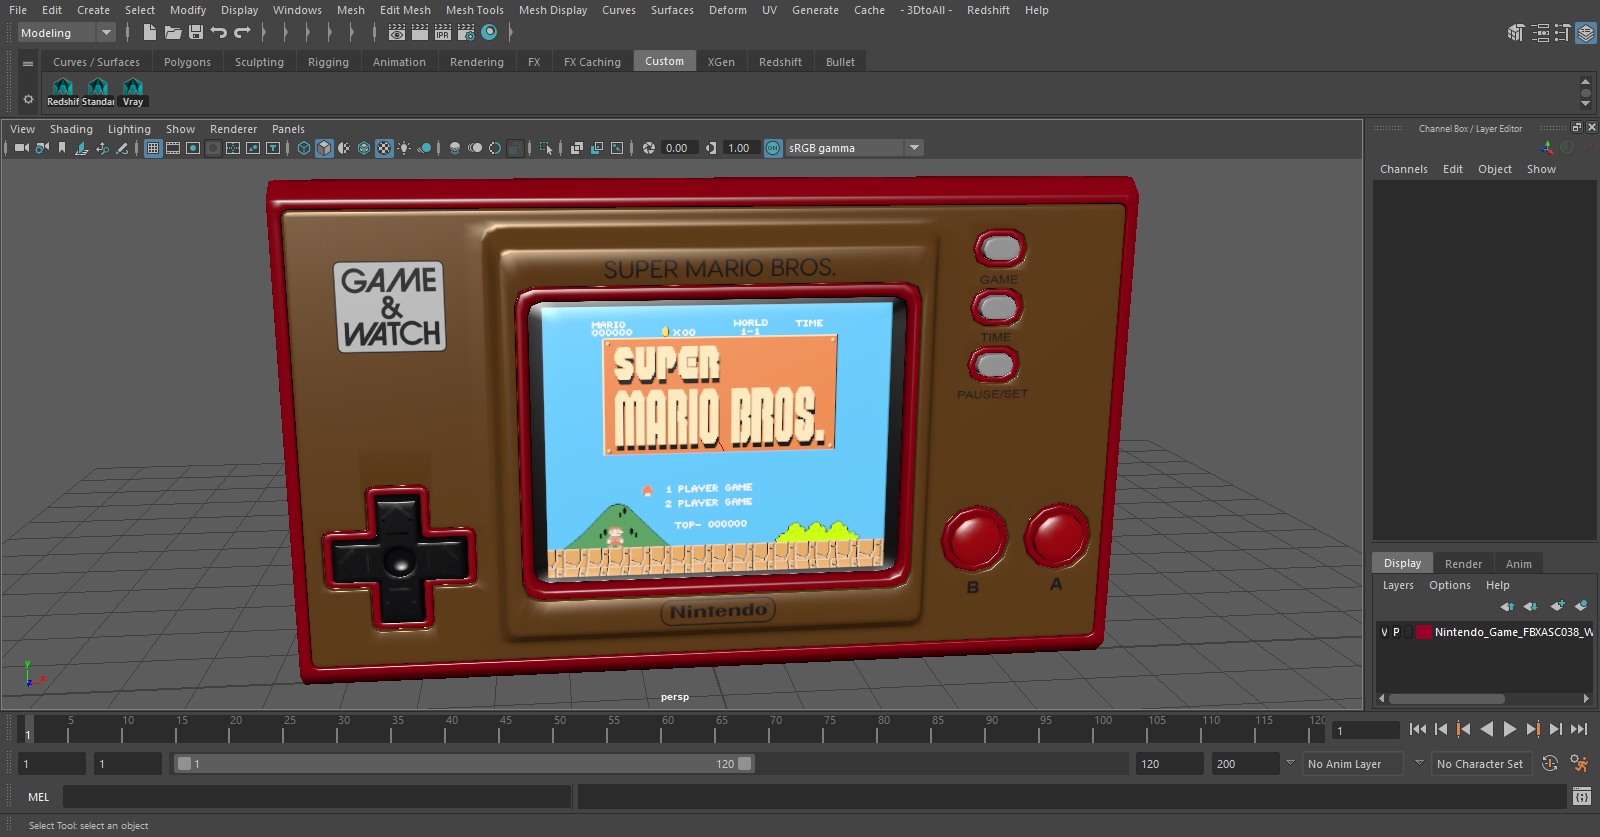Open sRGB gamma view transform dropdown
This screenshot has width=1600, height=837.
click(x=853, y=148)
